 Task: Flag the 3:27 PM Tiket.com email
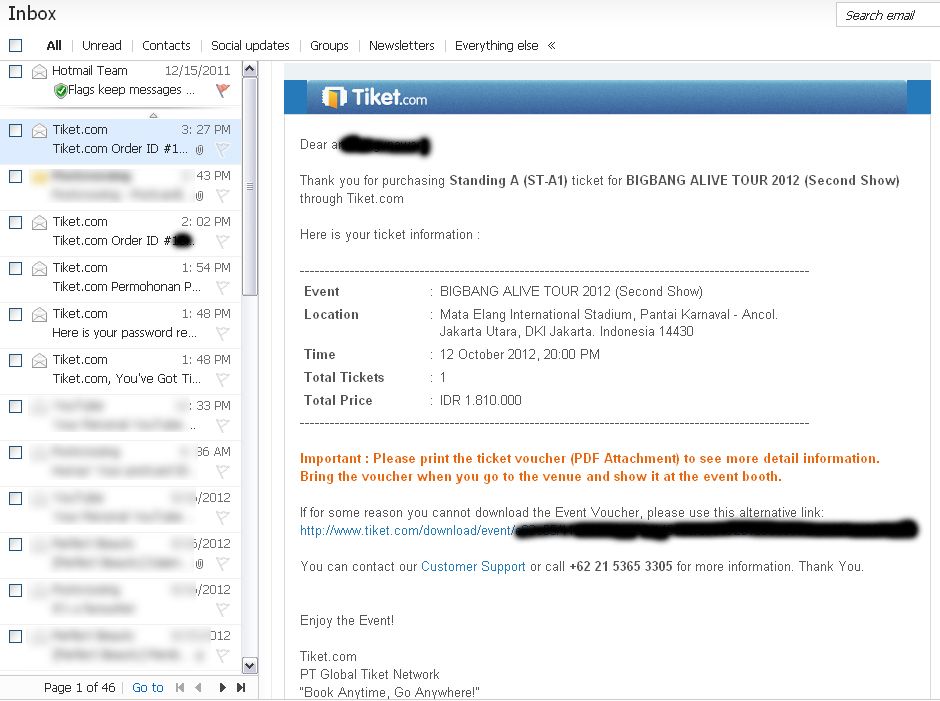tap(222, 149)
